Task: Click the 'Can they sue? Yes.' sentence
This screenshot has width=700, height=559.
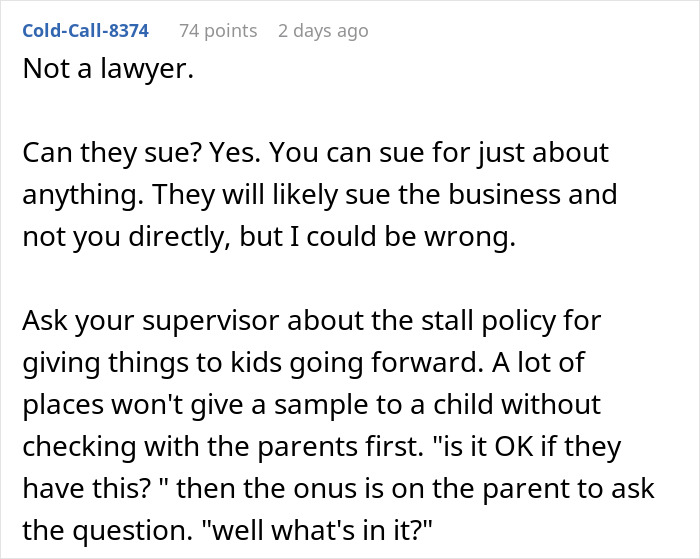Action: point(129,155)
